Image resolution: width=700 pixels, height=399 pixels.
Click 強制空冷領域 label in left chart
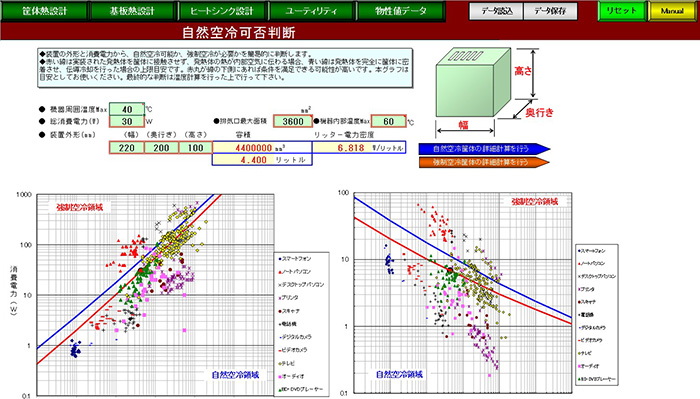point(80,207)
